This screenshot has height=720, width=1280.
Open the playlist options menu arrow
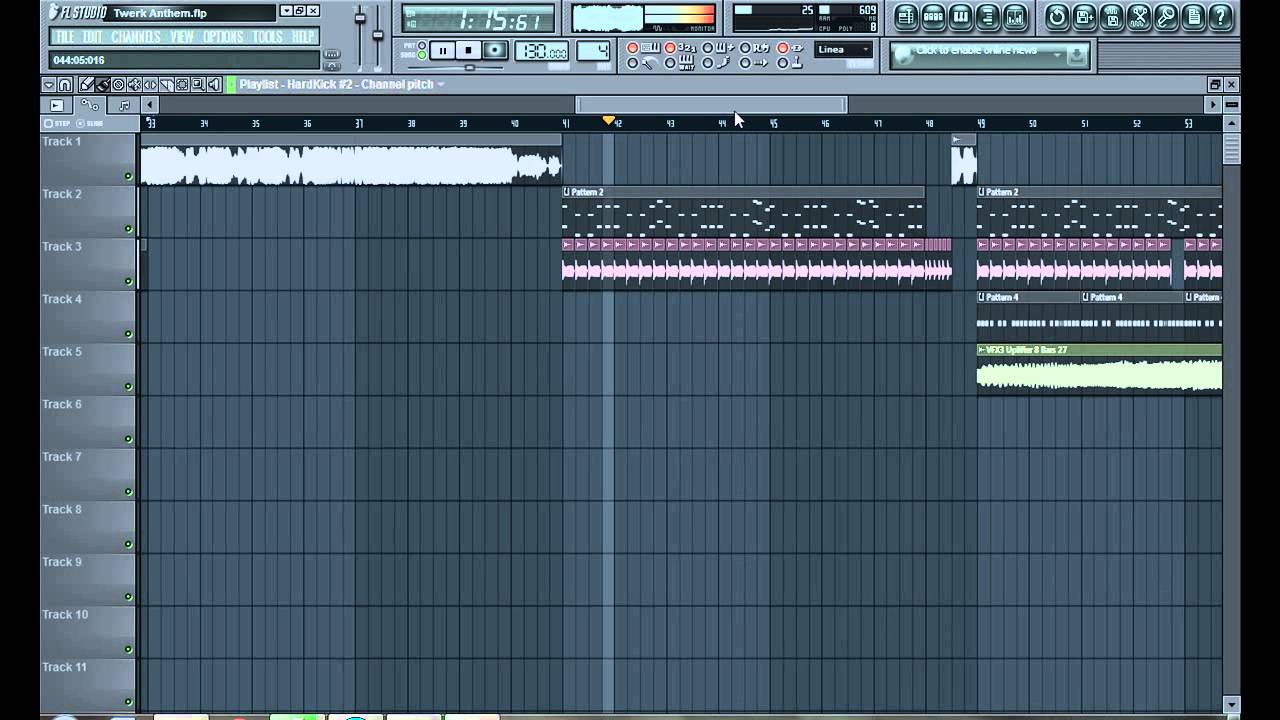pyautogui.click(x=49, y=85)
